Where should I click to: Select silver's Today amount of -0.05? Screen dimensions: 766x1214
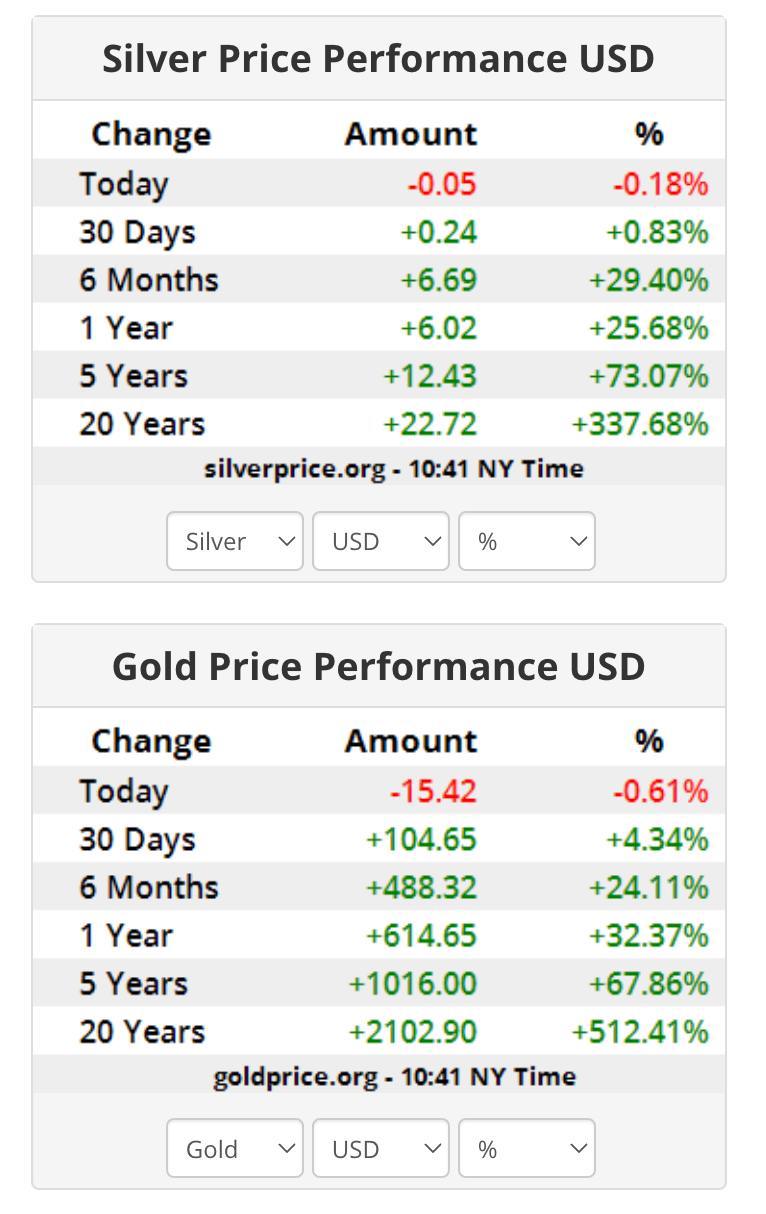pos(441,184)
